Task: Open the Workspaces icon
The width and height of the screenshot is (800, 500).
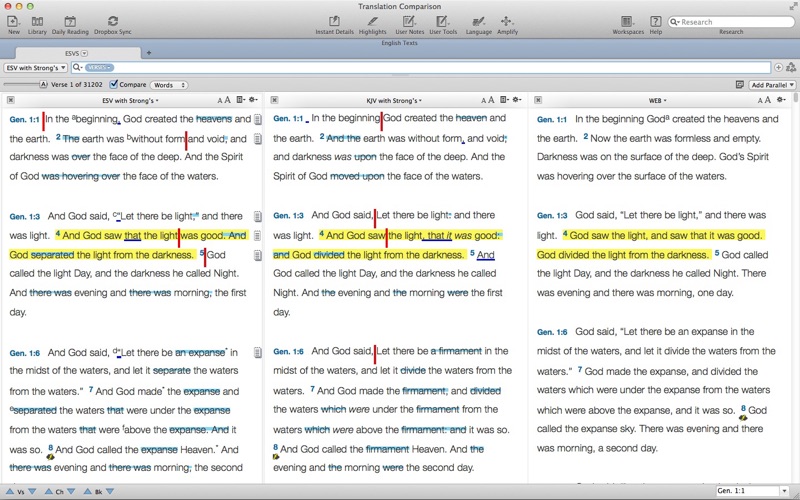Action: 627,21
